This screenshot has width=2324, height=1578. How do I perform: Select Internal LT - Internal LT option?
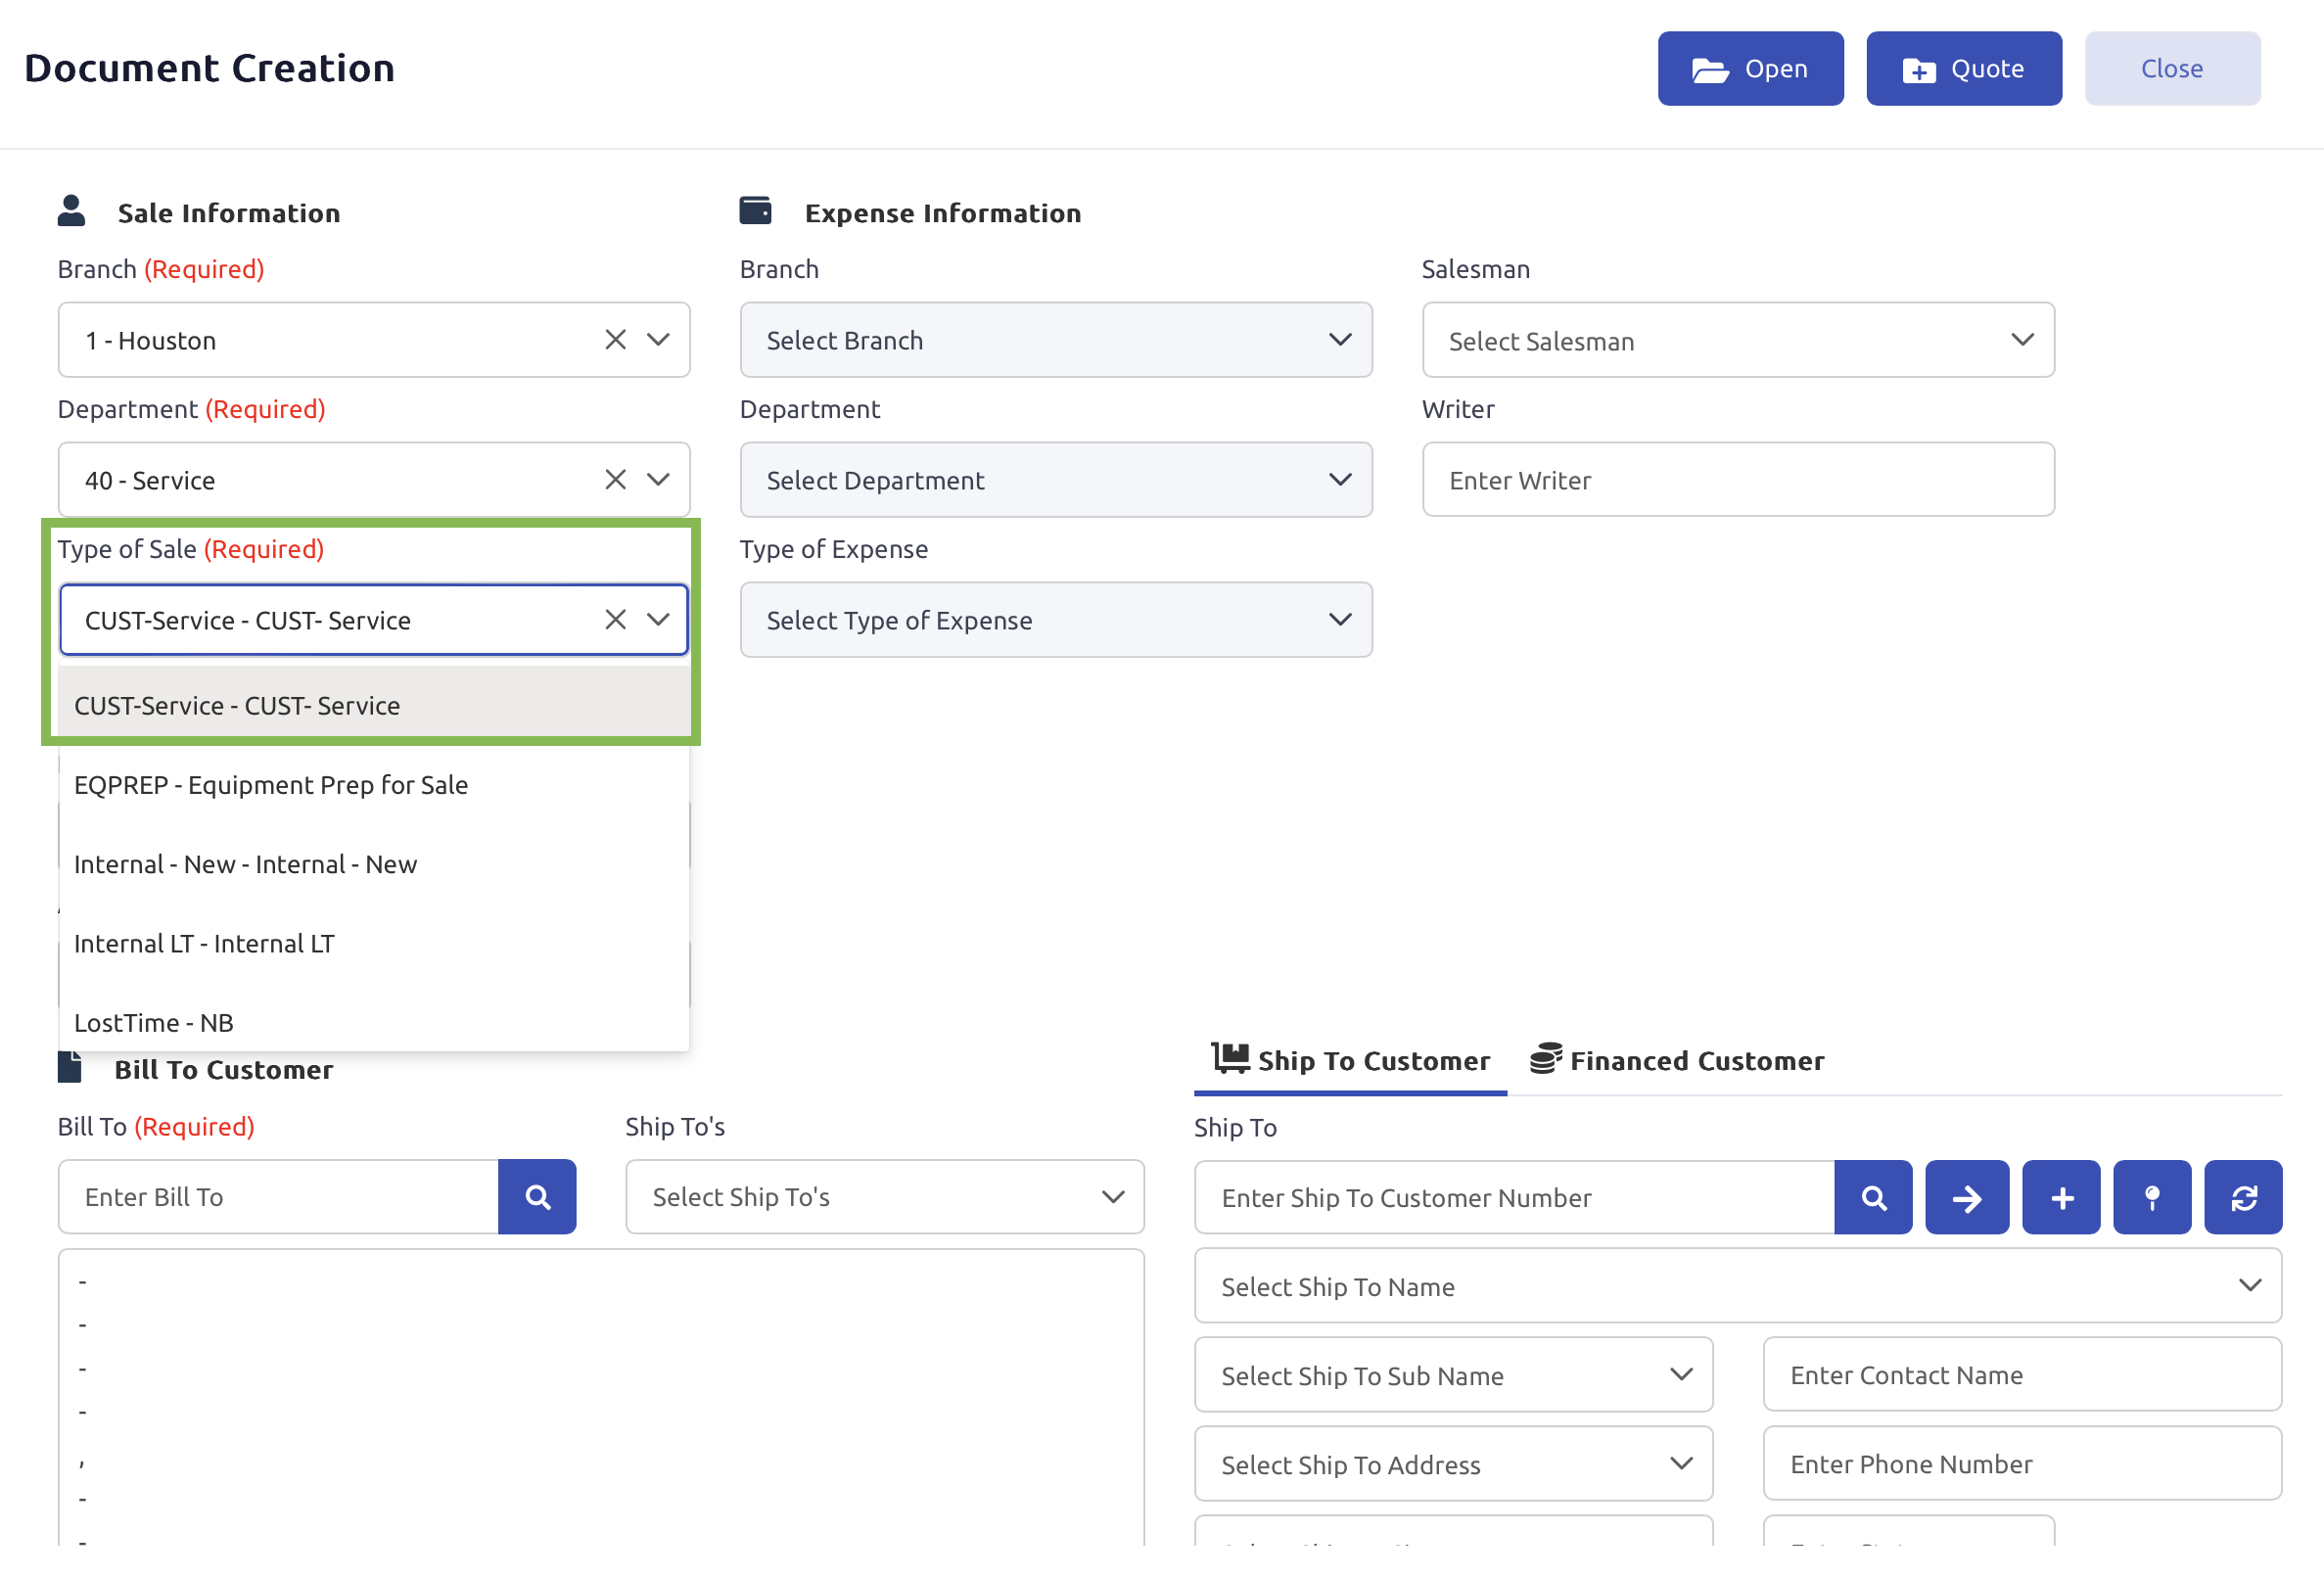coord(204,944)
